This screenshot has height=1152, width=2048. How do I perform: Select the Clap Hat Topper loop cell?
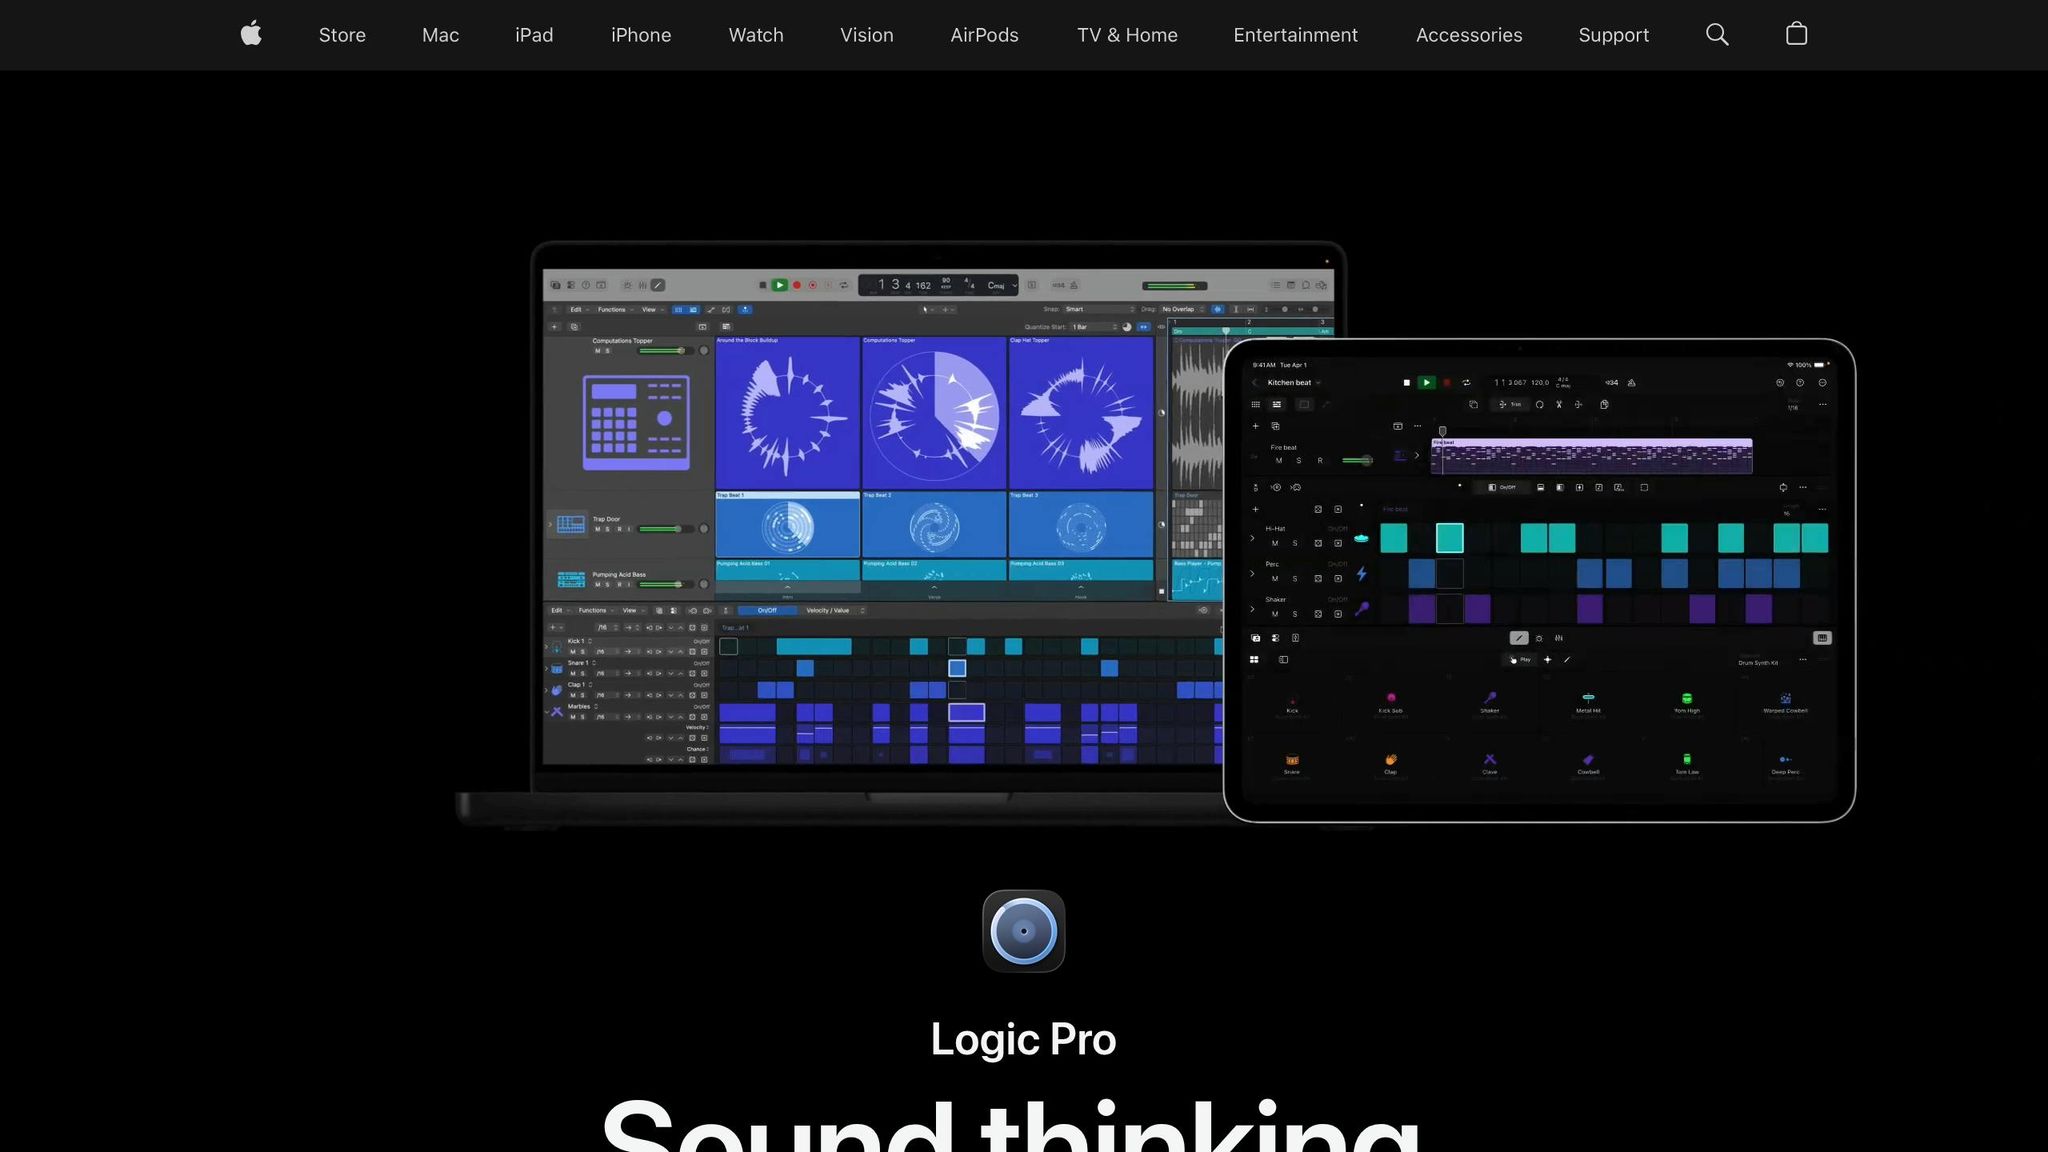1081,412
